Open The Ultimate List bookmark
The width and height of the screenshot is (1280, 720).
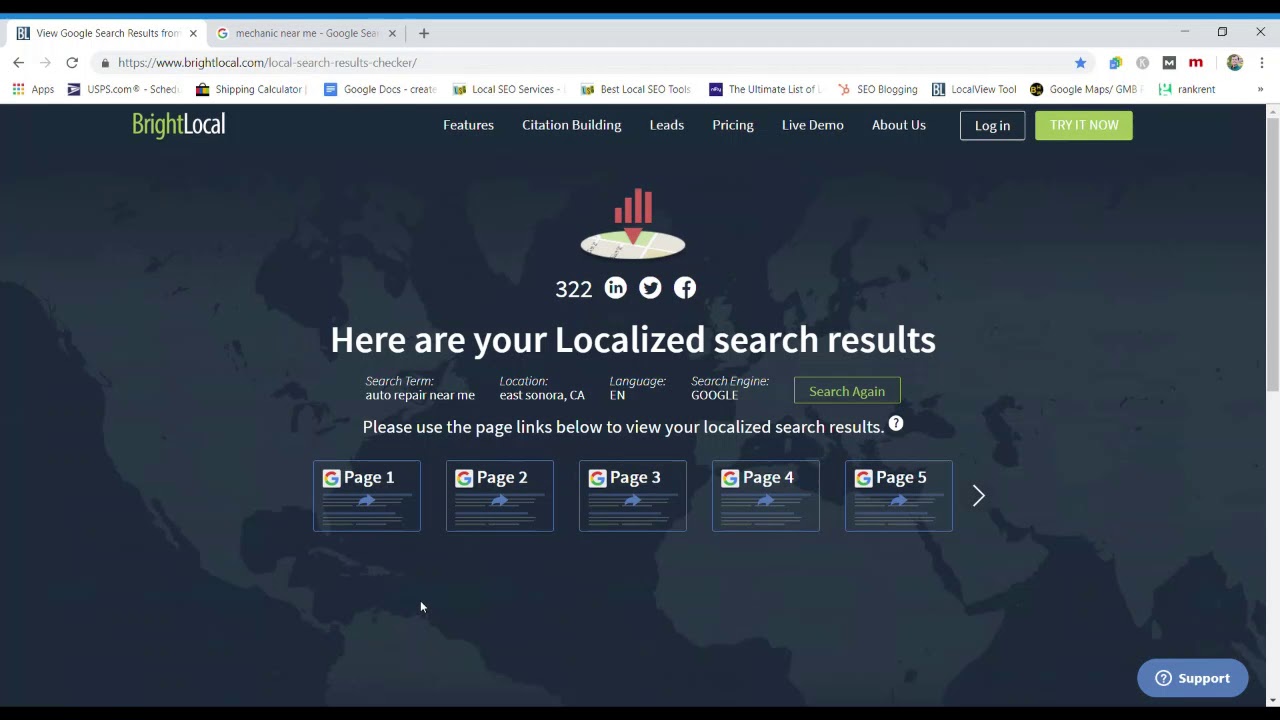click(x=765, y=89)
